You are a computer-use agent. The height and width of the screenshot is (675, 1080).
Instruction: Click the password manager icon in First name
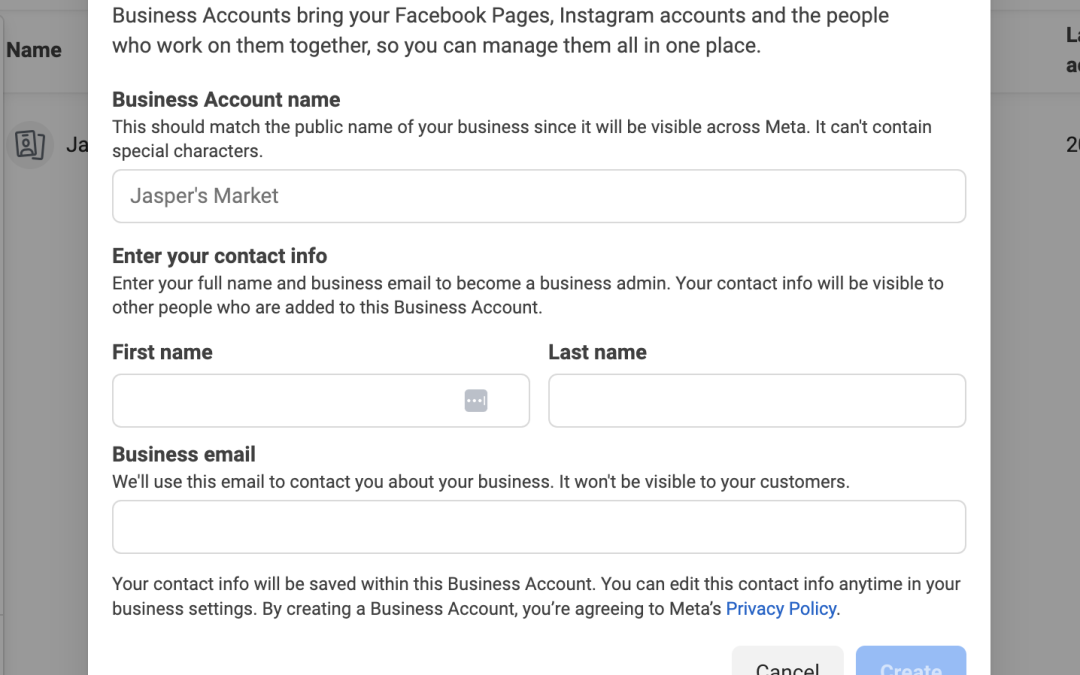coord(476,401)
